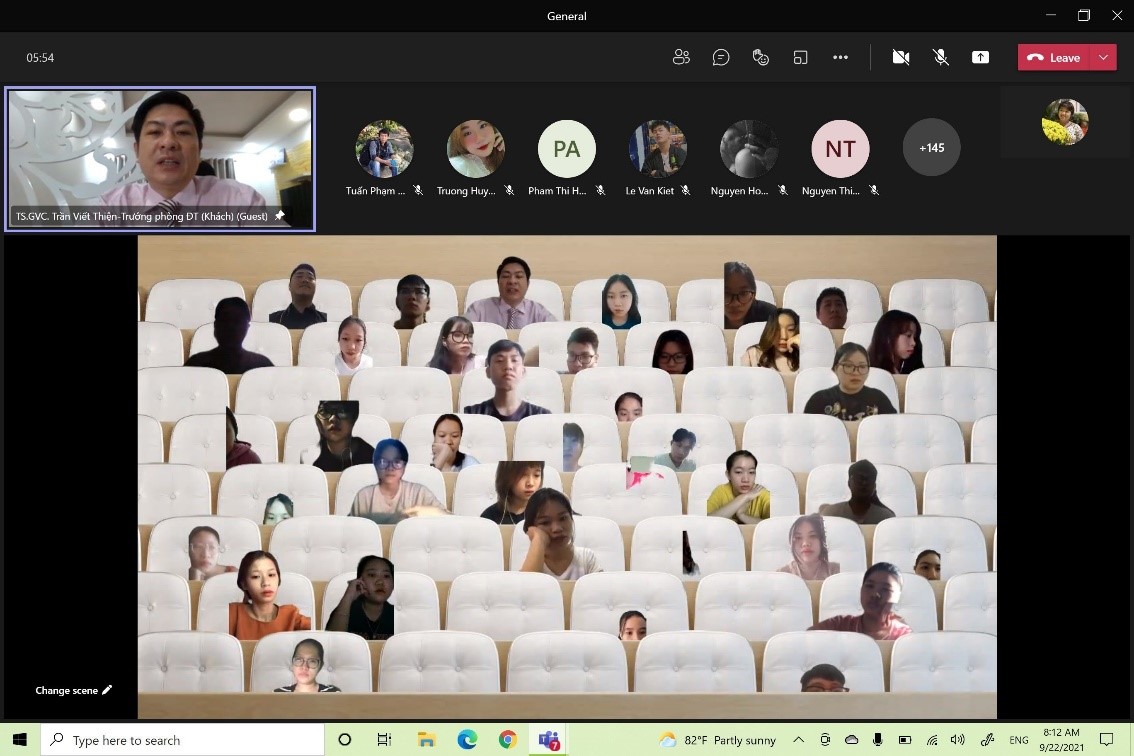Open the participants panel

[681, 58]
